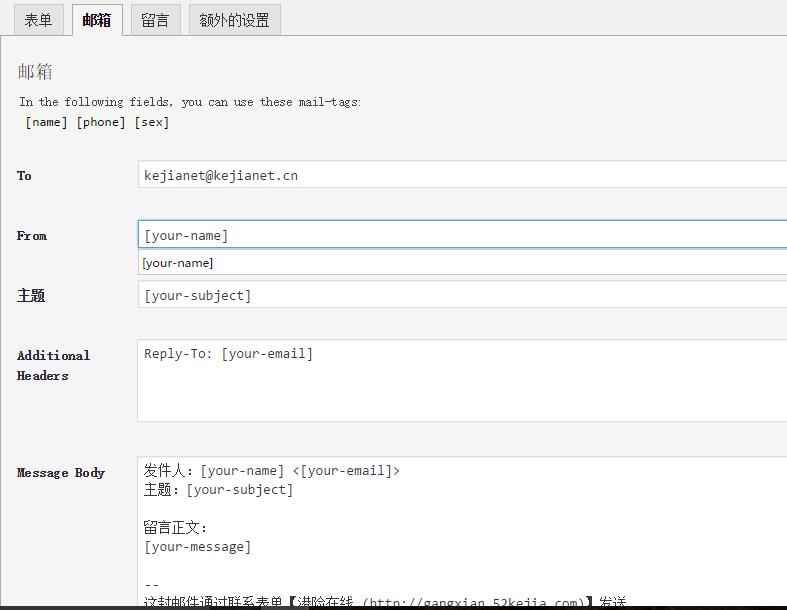Switch to the 表单 tab
Screen dimensions: 787x610
tap(38, 20)
